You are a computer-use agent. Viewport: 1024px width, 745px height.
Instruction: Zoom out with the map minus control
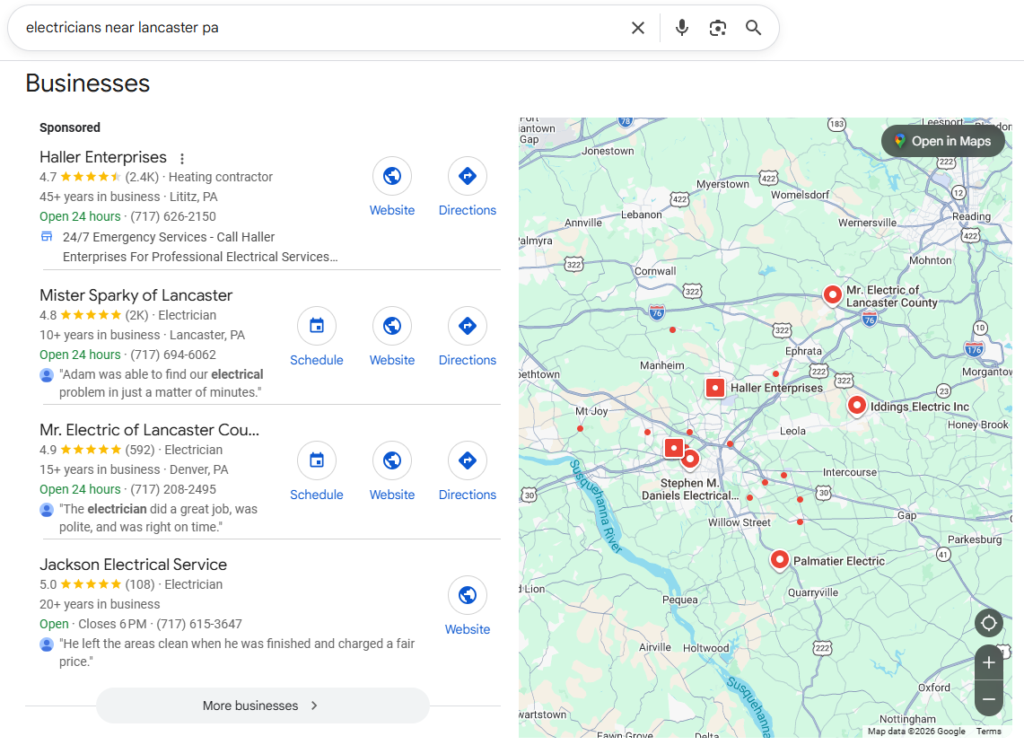coord(988,699)
